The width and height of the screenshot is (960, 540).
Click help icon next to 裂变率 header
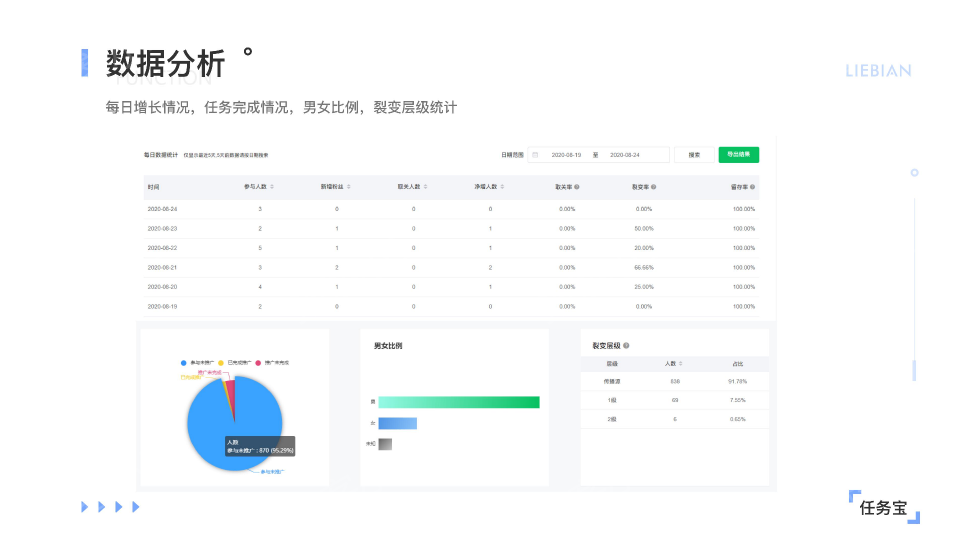(x=654, y=187)
